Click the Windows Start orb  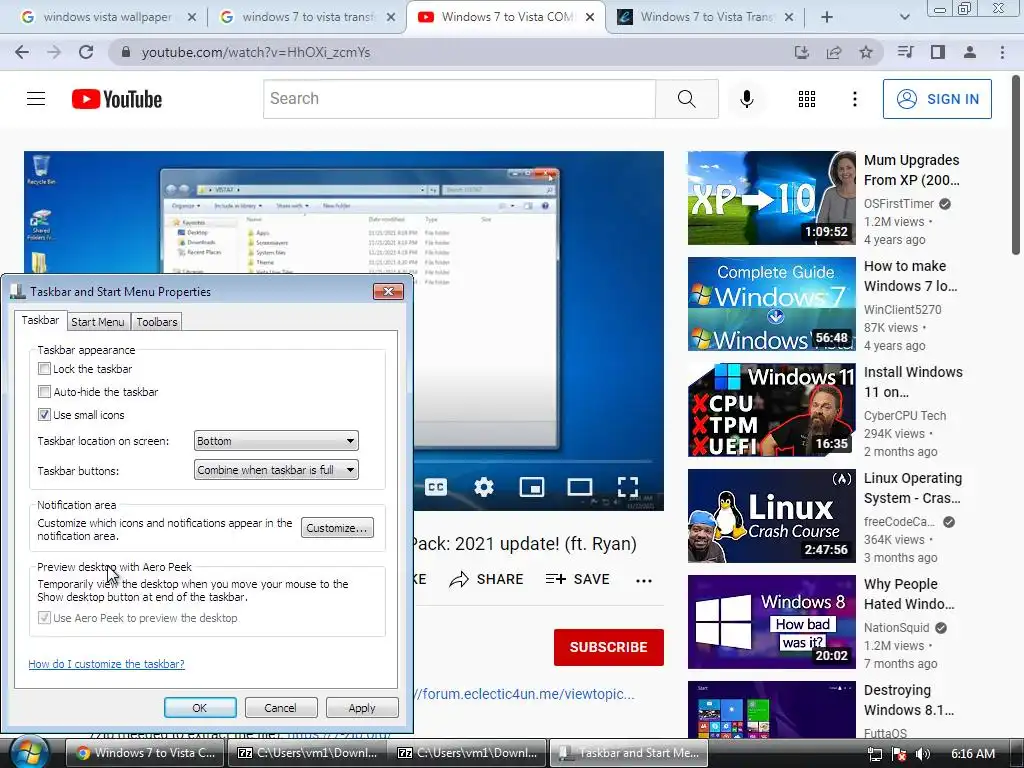pyautogui.click(x=29, y=753)
